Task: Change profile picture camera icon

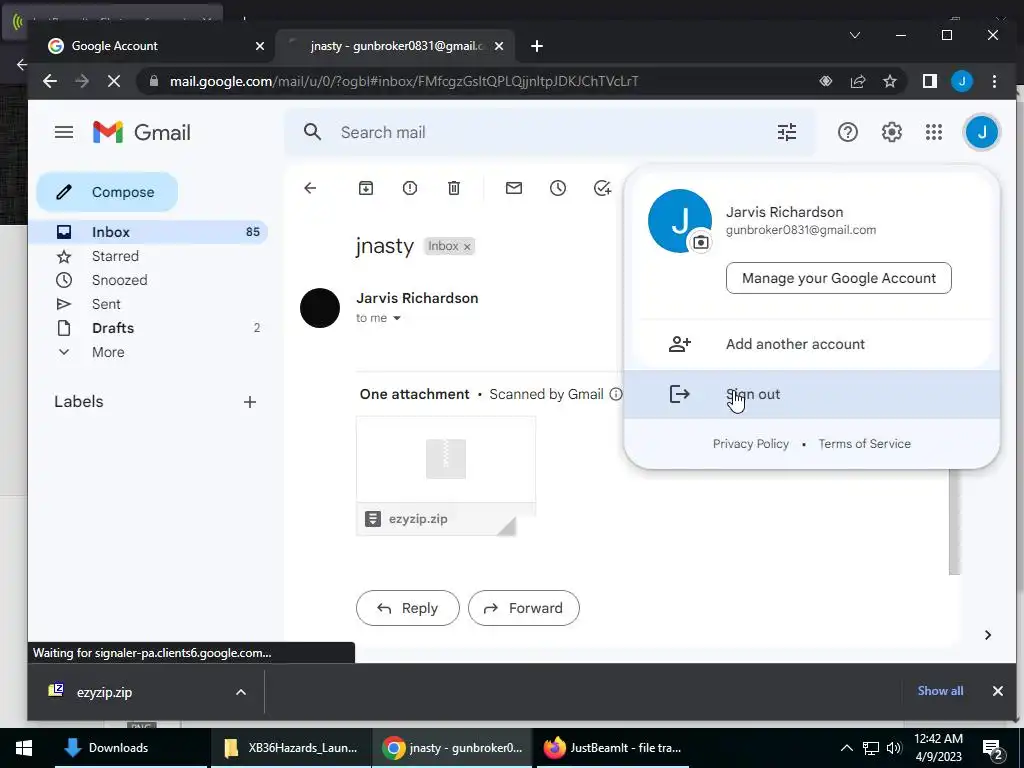Action: (x=701, y=242)
